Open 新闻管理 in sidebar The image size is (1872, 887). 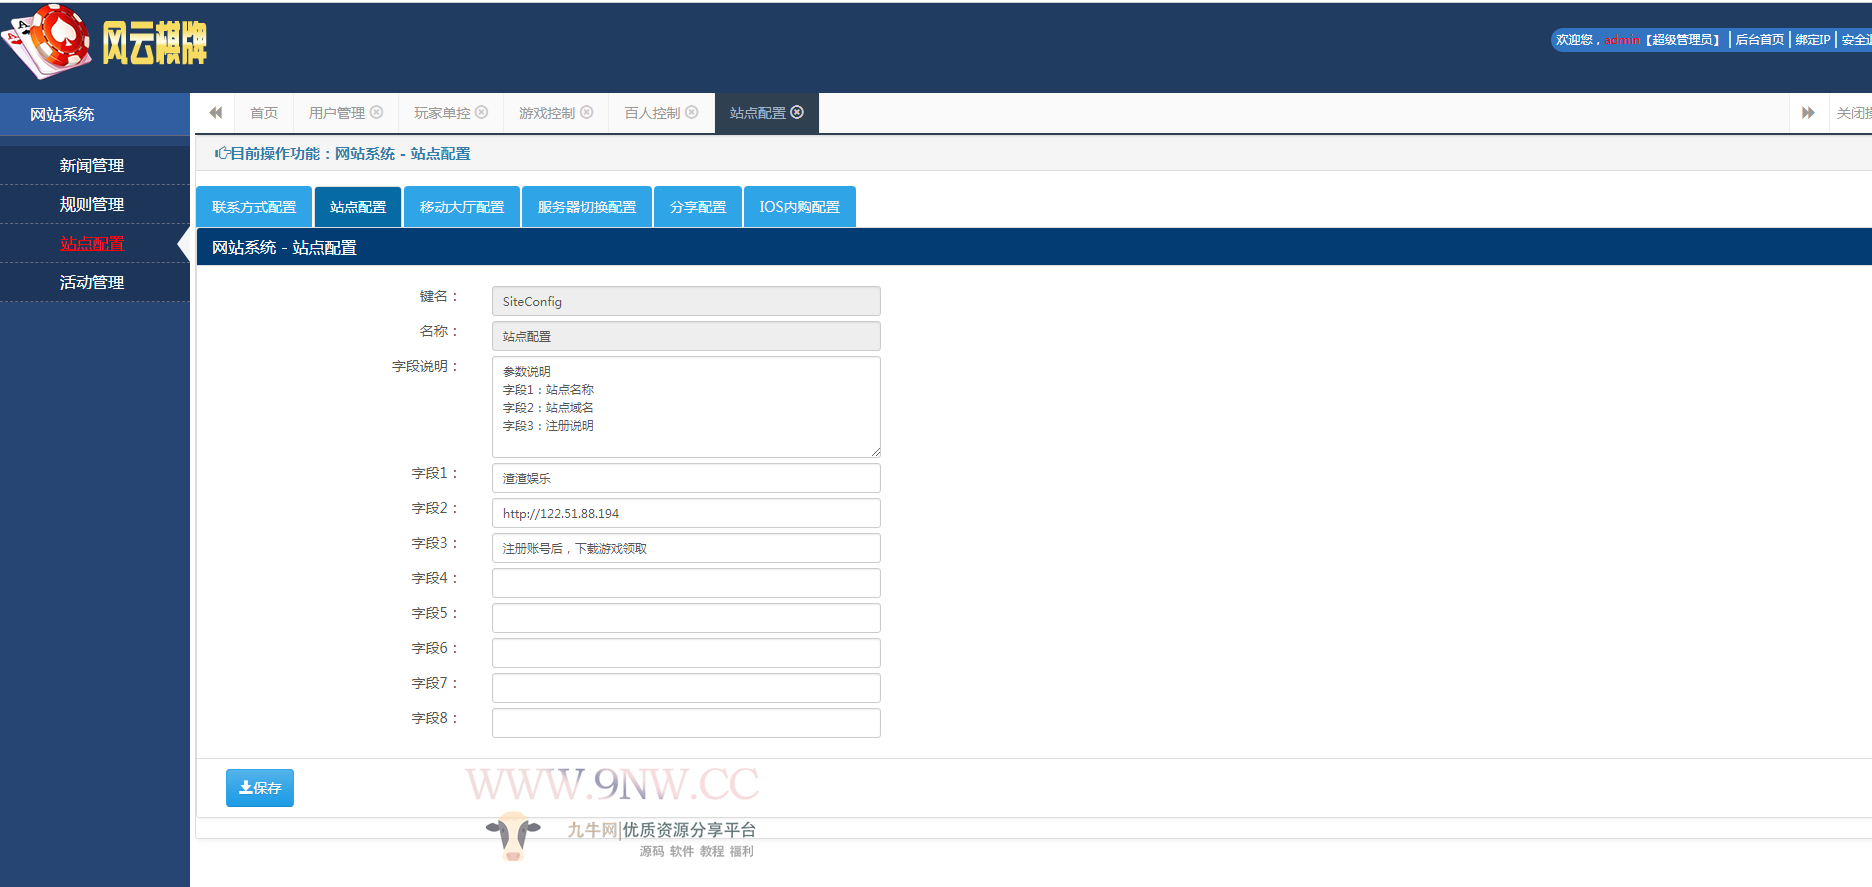[92, 165]
